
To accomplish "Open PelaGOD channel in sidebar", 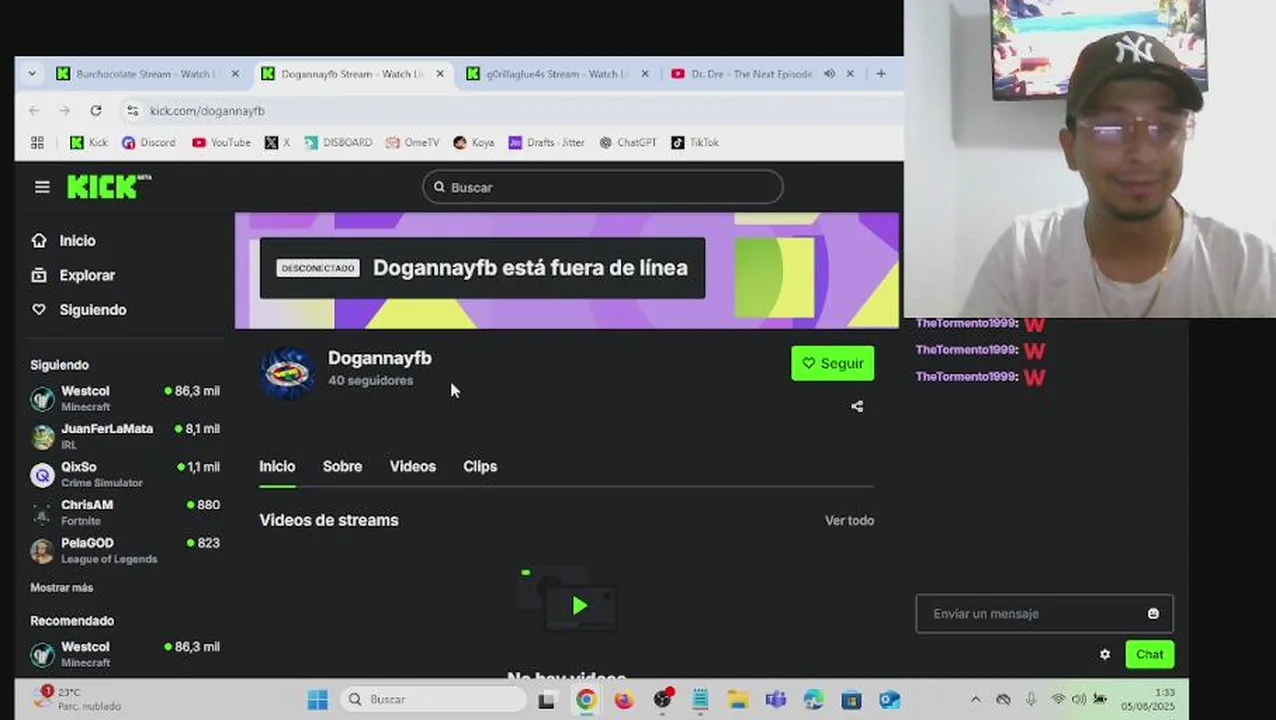I will point(125,550).
